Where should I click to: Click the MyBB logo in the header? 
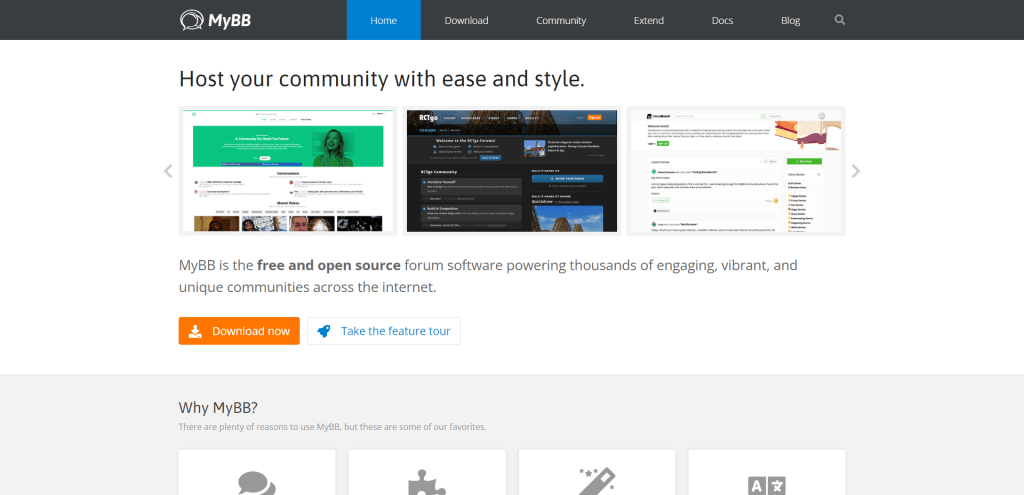[216, 20]
